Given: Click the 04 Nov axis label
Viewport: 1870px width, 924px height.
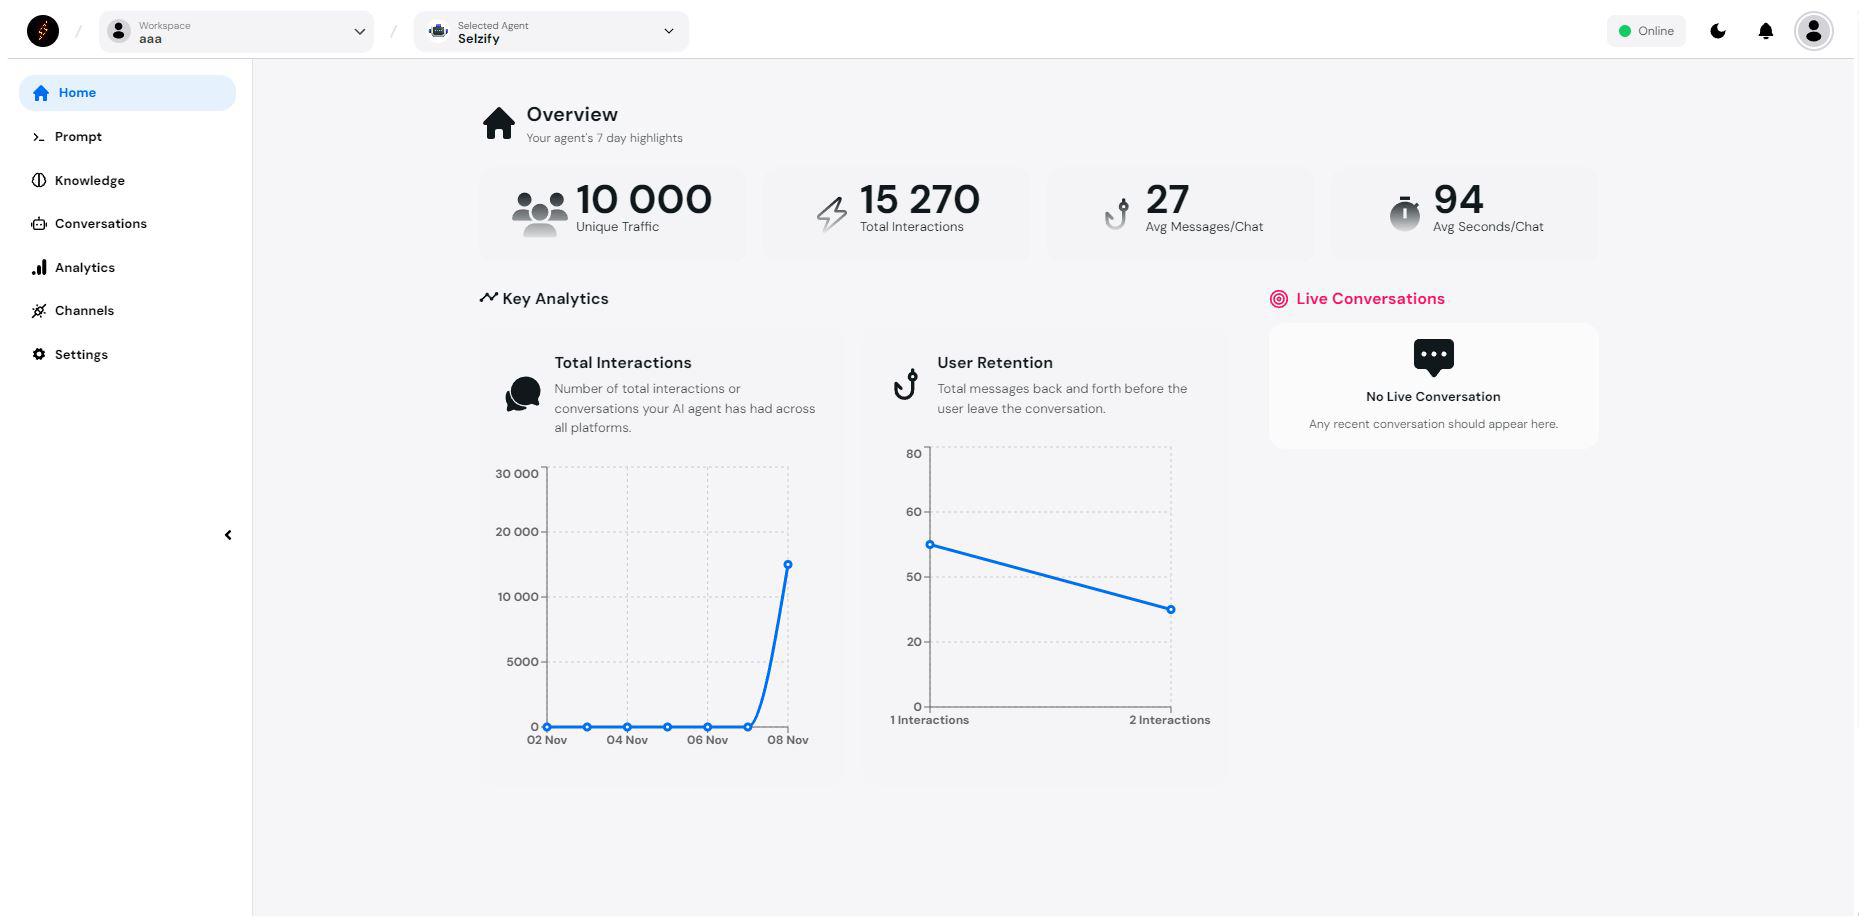Looking at the screenshot, I should click(627, 740).
